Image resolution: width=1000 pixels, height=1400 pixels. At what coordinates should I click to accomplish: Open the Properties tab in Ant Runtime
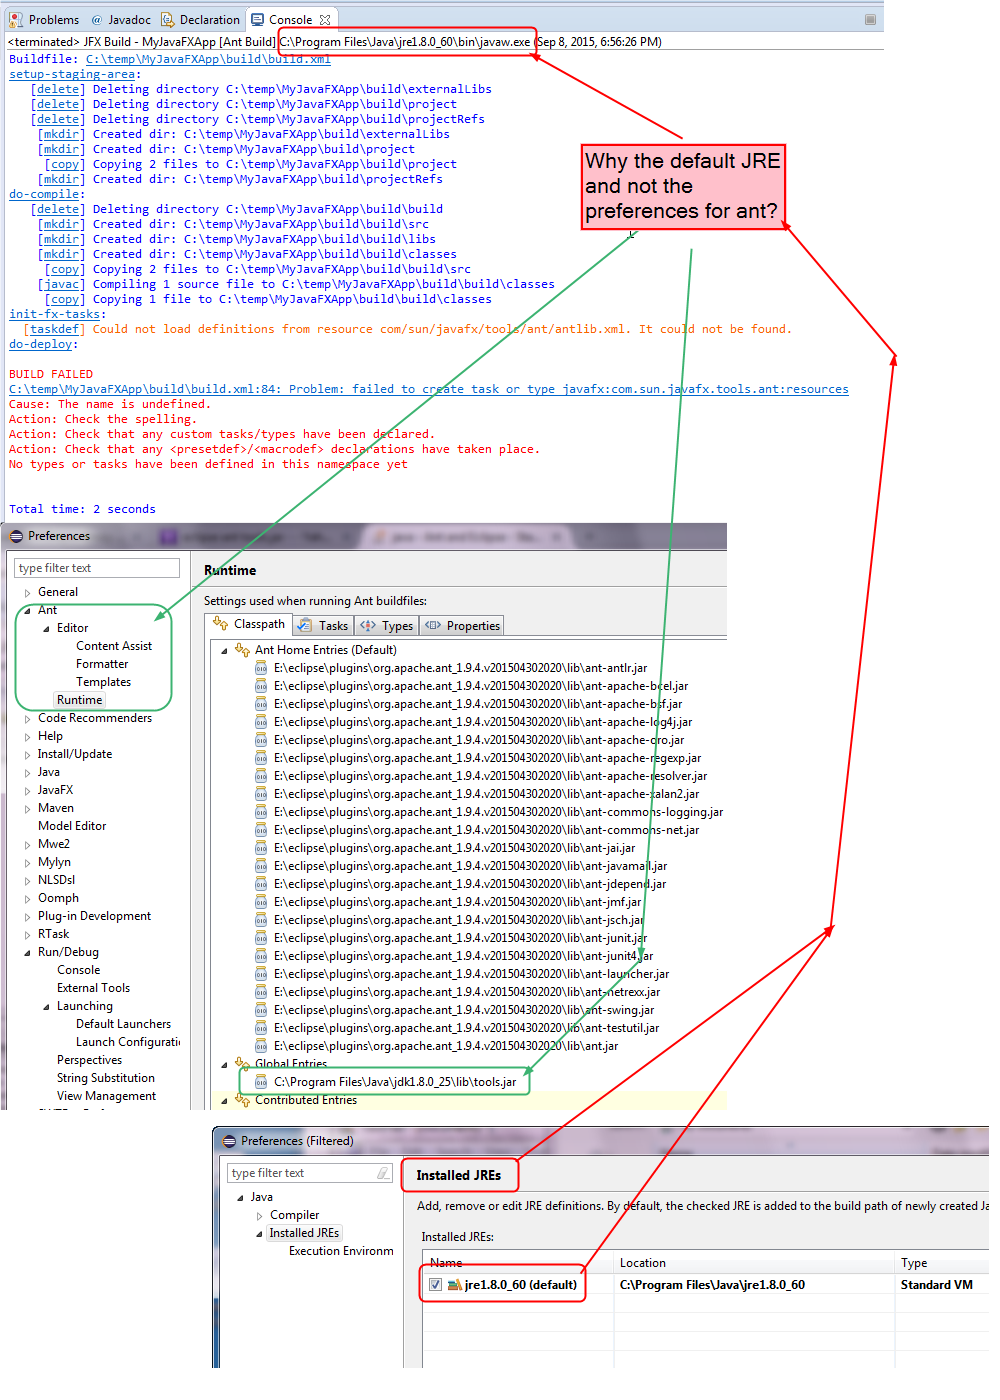462,625
